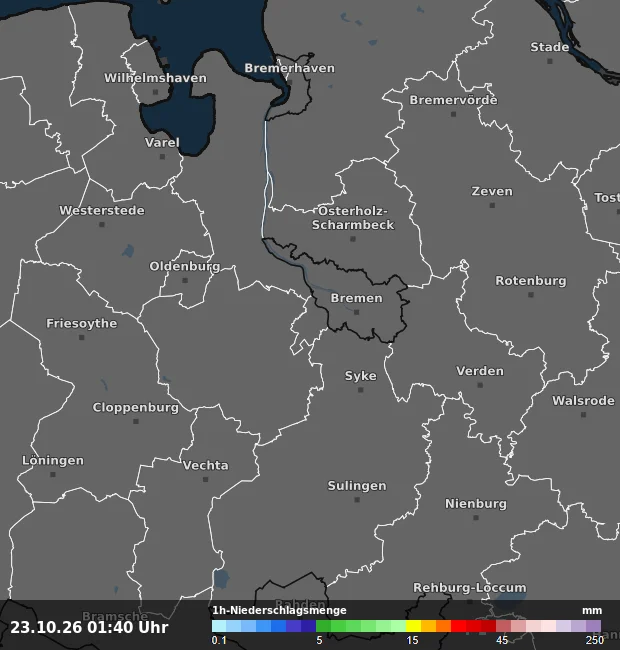Click the Sulingen town label
This screenshot has height=650, width=620.
(357, 486)
